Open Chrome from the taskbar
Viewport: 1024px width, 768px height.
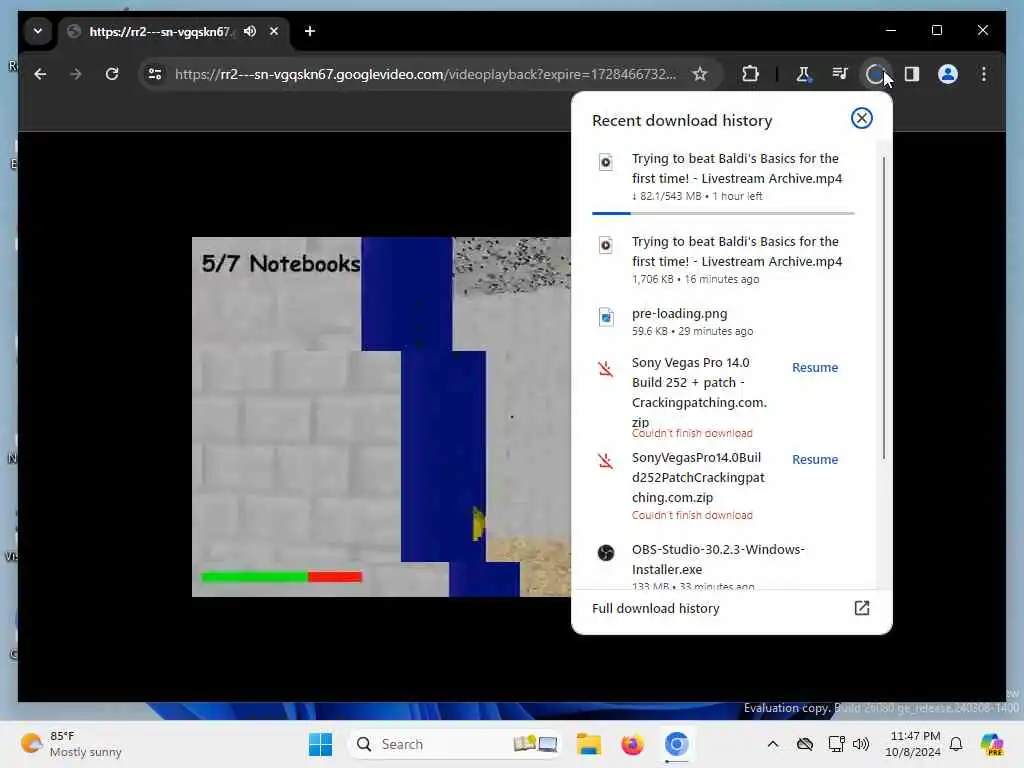click(x=677, y=744)
